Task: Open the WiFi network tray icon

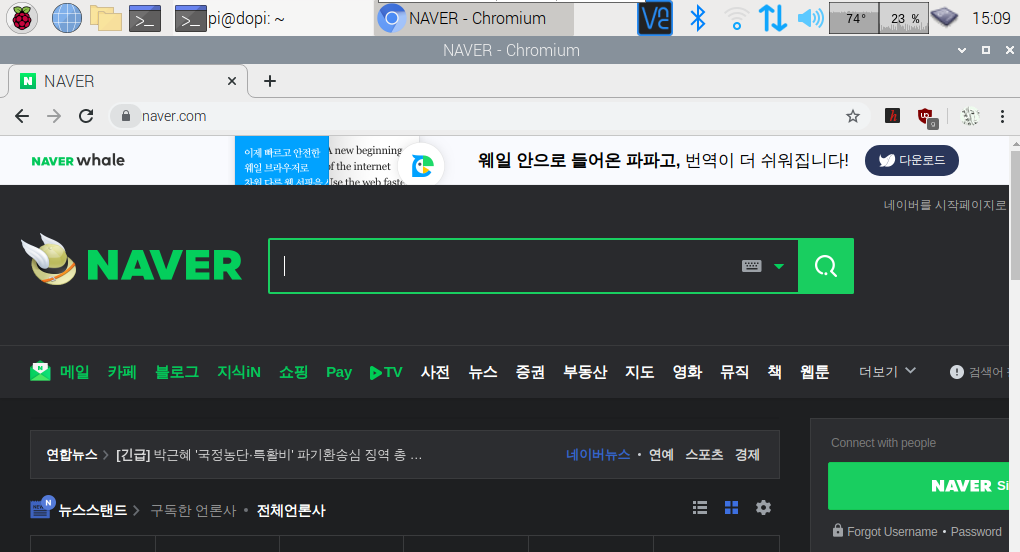Action: (736, 18)
